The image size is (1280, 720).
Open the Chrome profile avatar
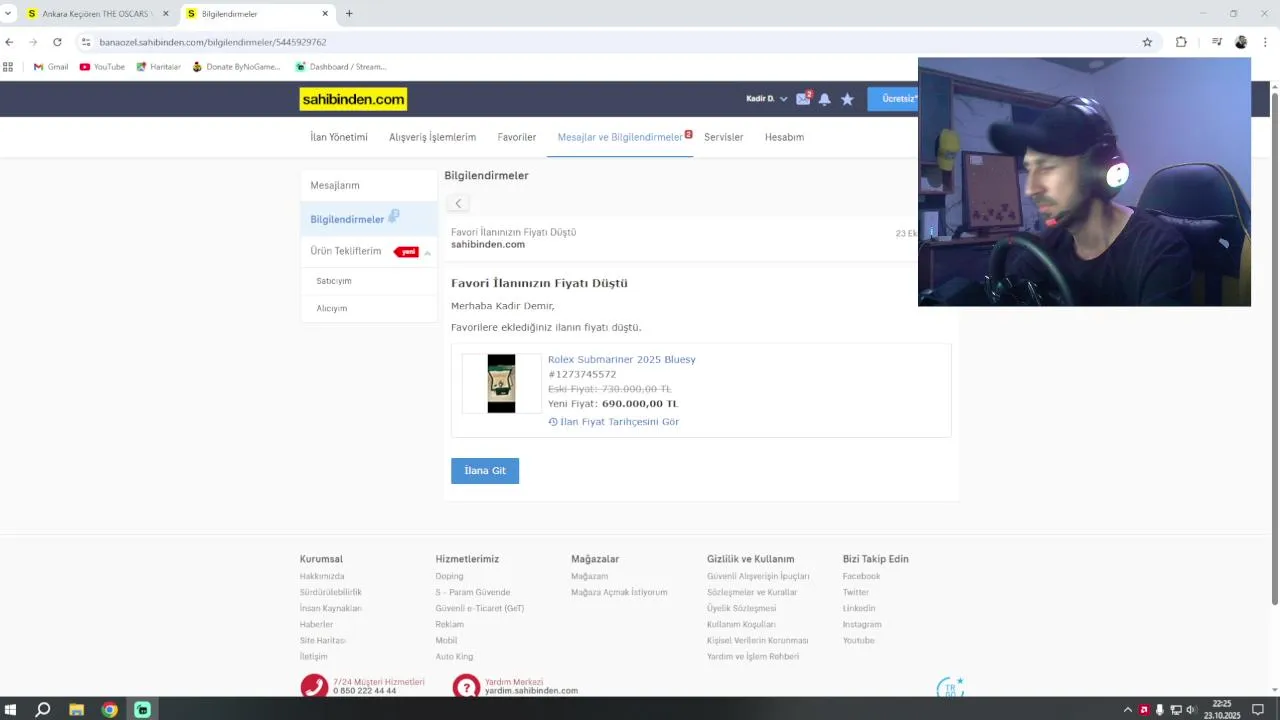(1241, 42)
